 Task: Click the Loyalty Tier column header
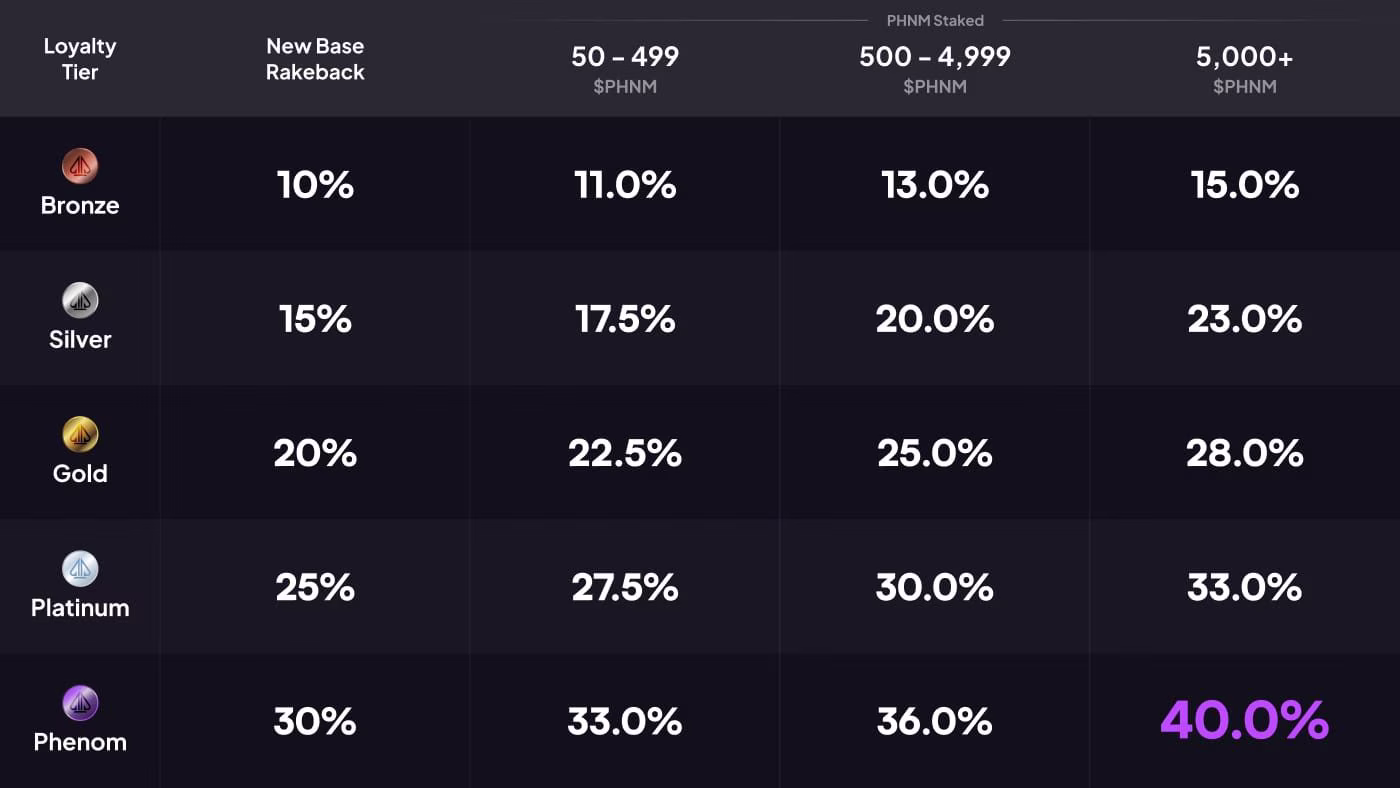[x=80, y=59]
